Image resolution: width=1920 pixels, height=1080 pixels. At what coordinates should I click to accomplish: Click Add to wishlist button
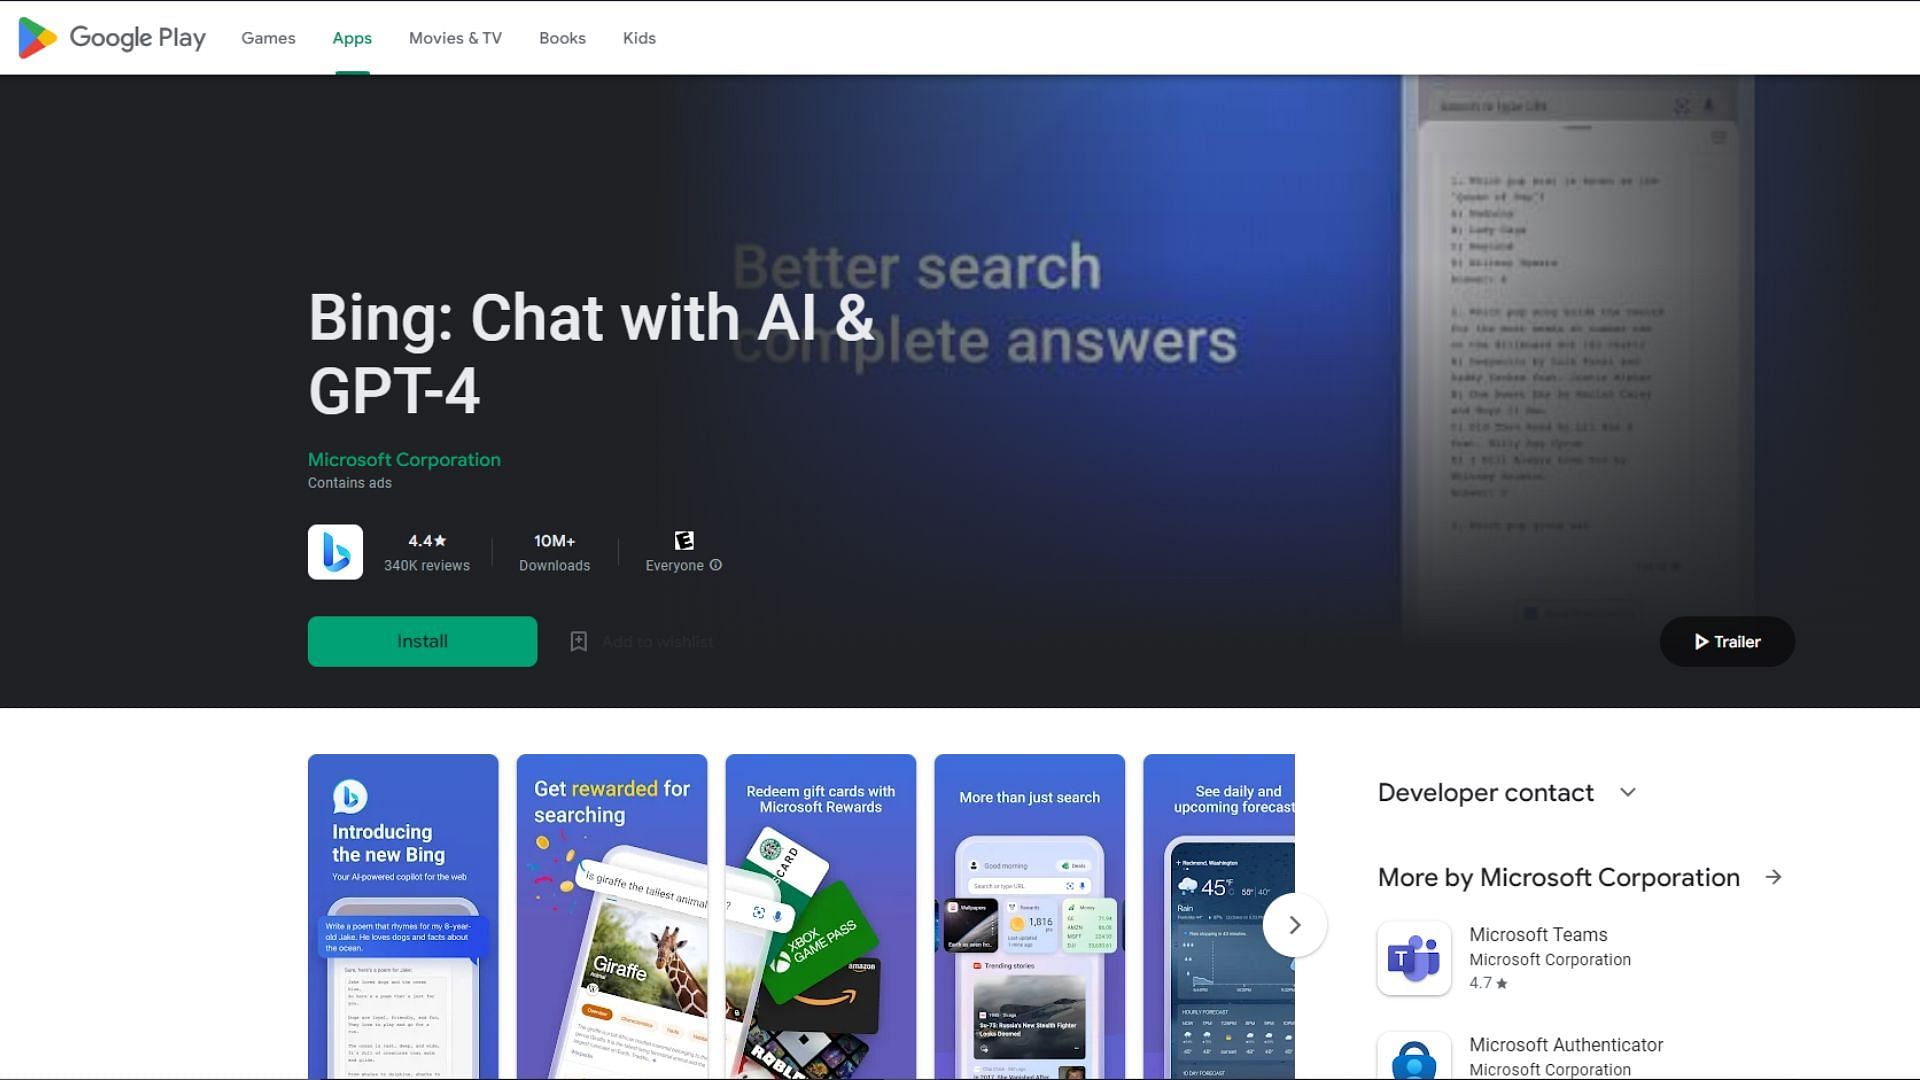tap(641, 641)
